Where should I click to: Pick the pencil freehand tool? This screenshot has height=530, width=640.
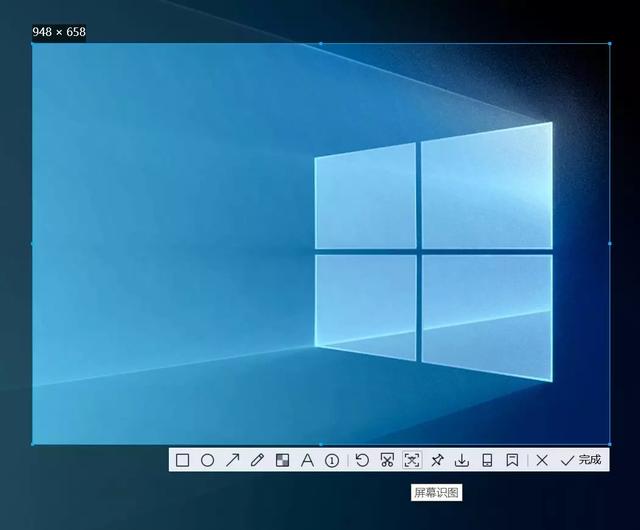(x=257, y=460)
